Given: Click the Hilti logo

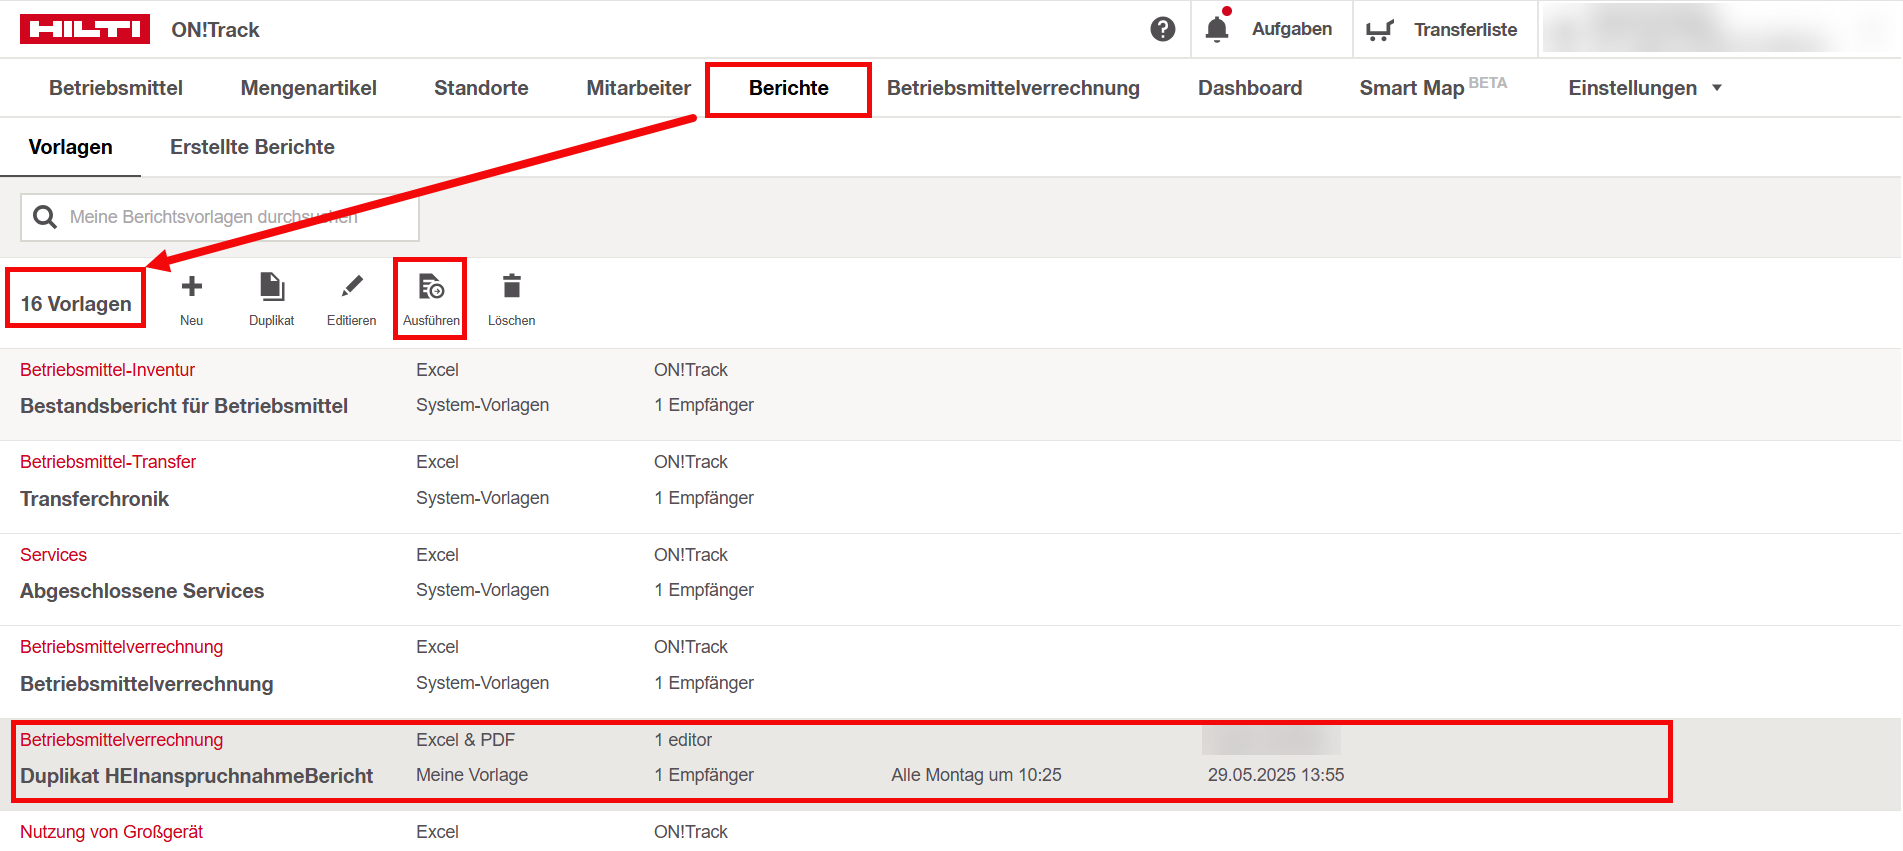Looking at the screenshot, I should point(85,29).
